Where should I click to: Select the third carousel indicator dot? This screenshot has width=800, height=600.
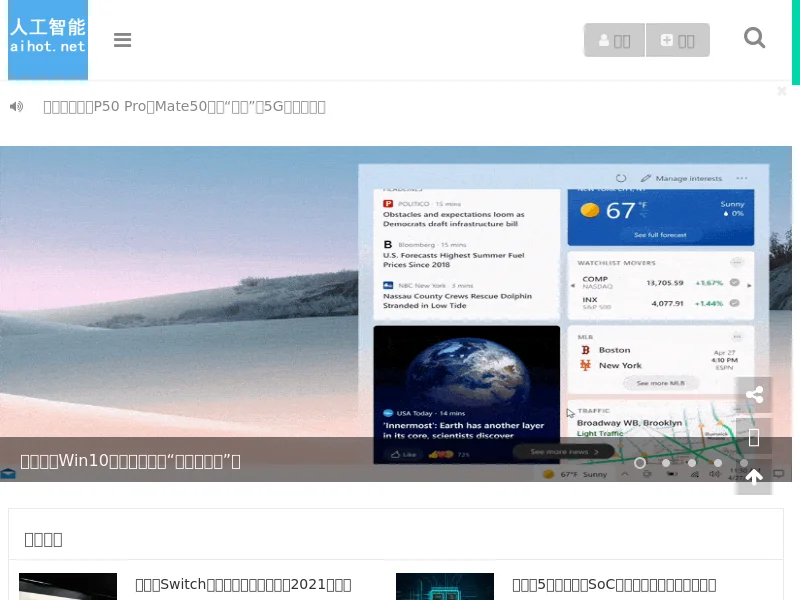[692, 463]
